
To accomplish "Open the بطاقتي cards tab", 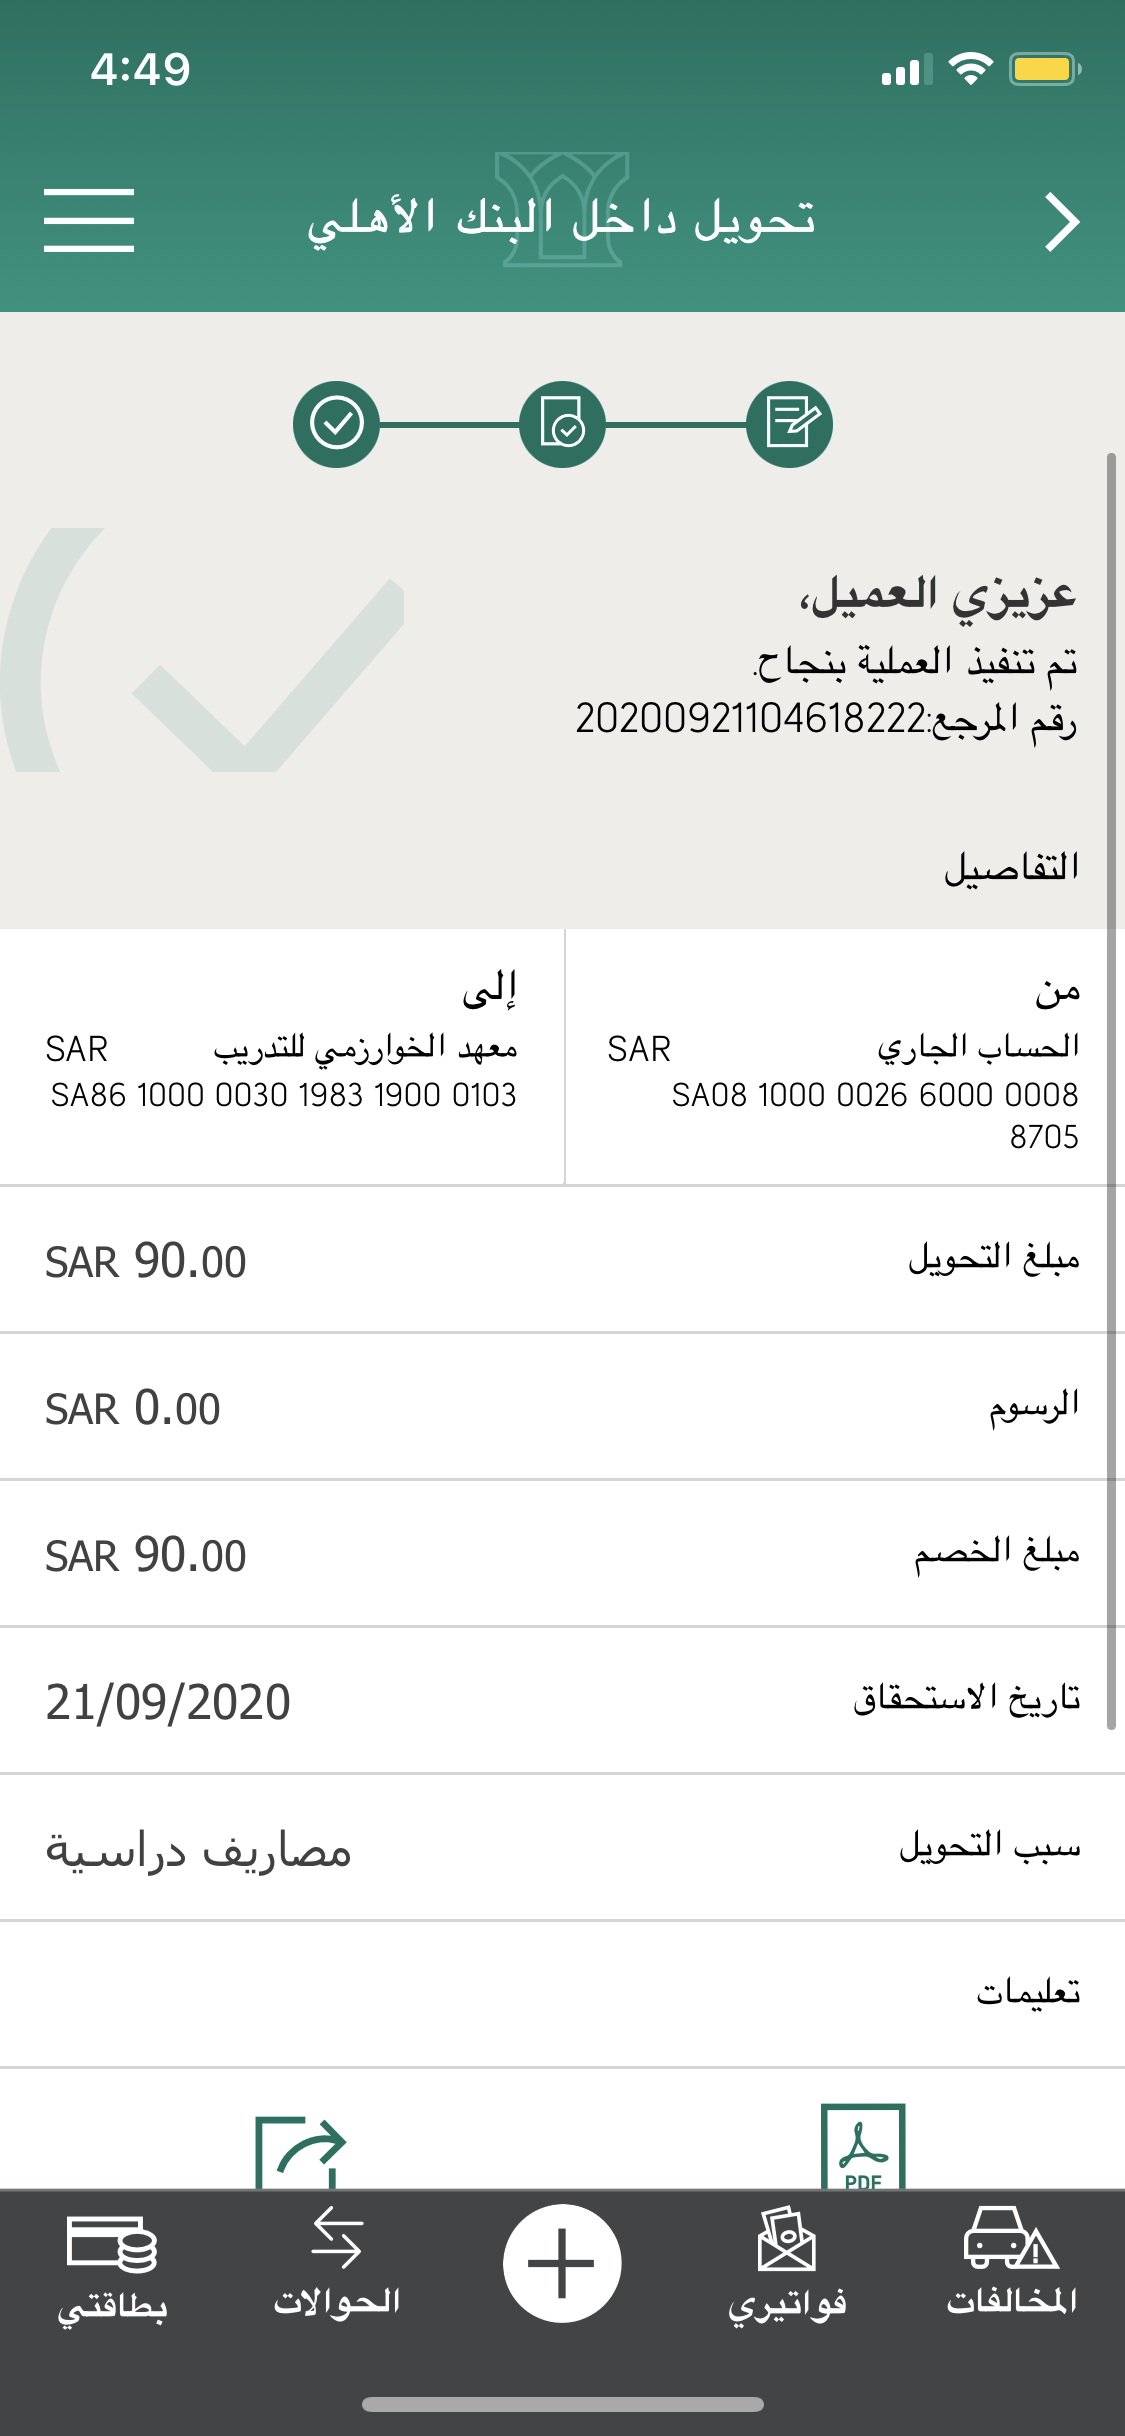I will 112,2265.
